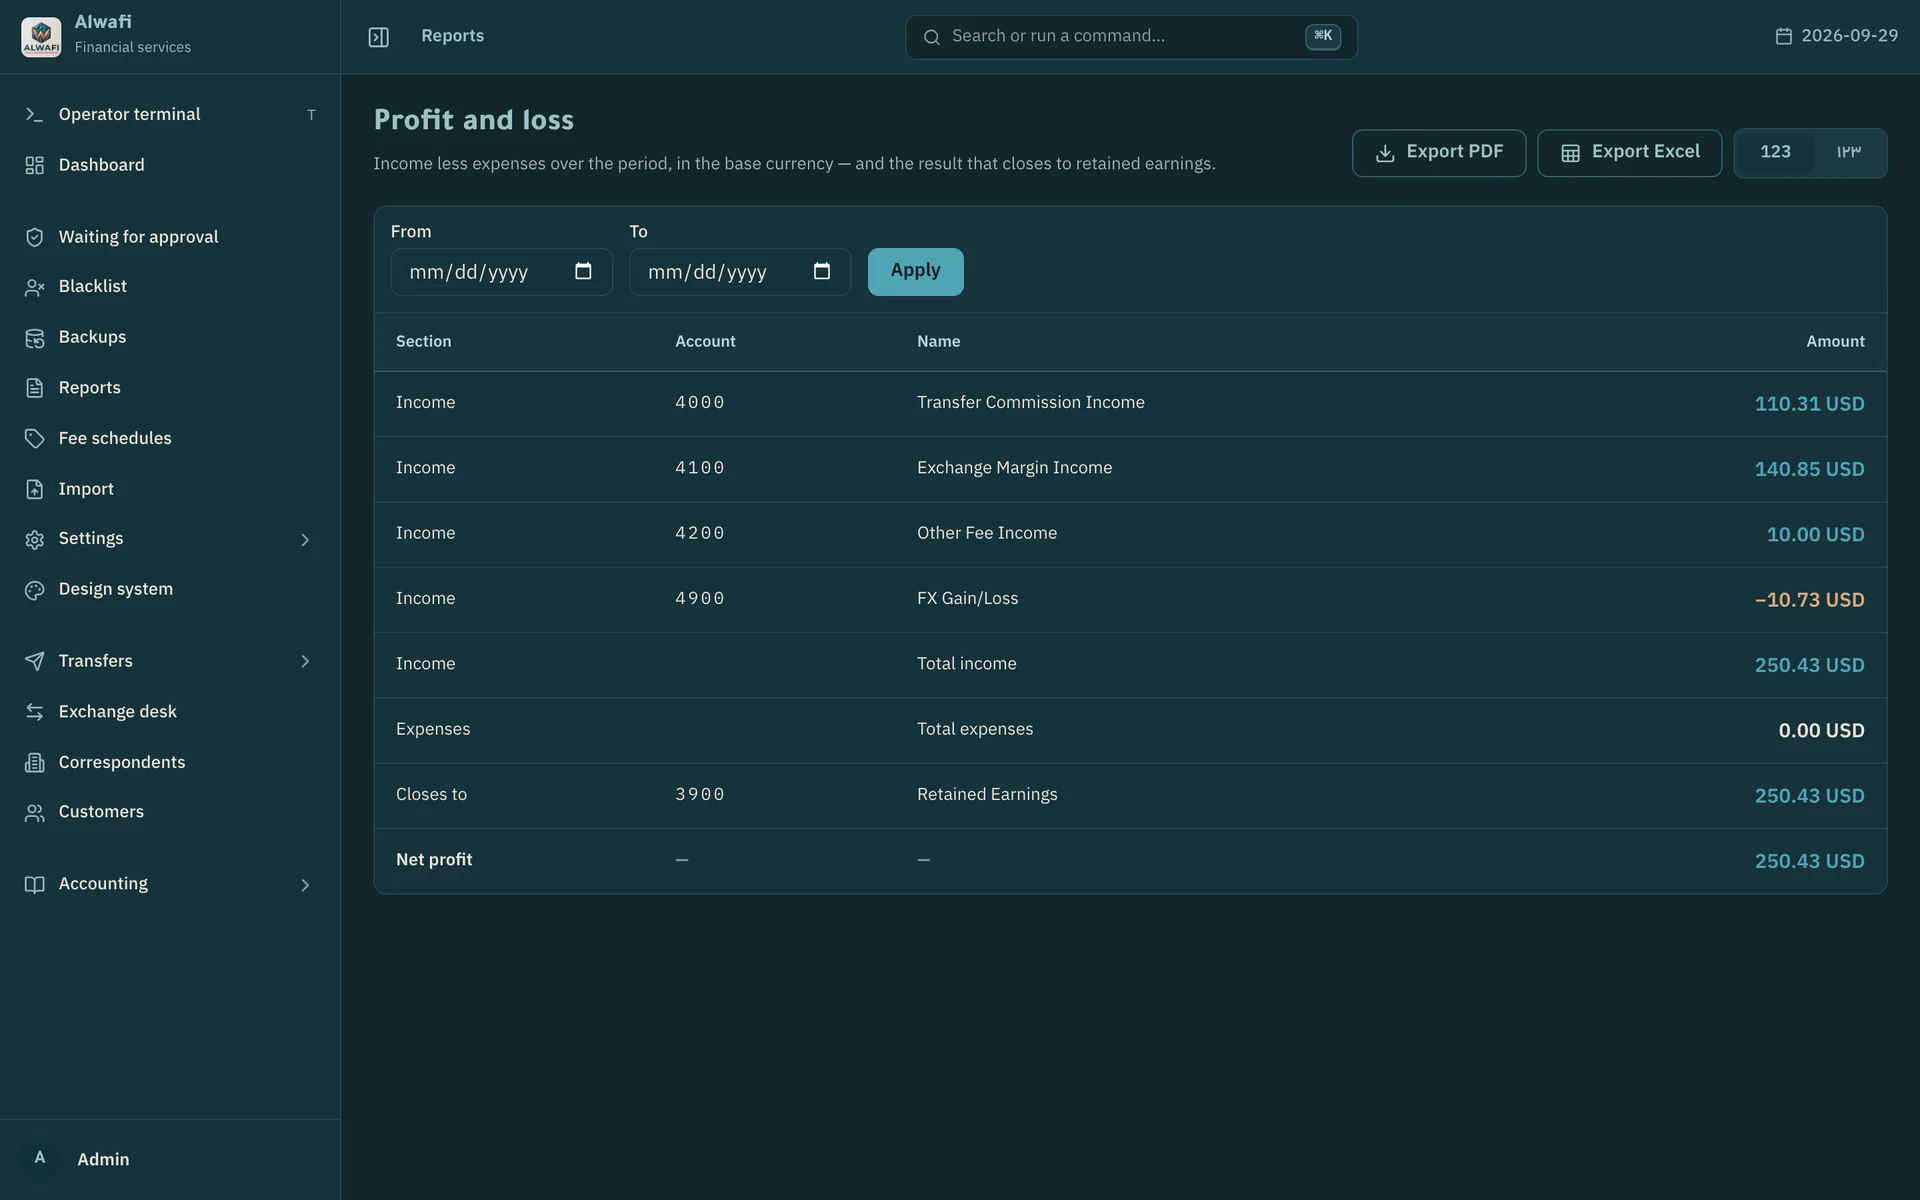Viewport: 1920px width, 1200px height.
Task: Click the Transfers paper plane icon
Action: (x=34, y=661)
